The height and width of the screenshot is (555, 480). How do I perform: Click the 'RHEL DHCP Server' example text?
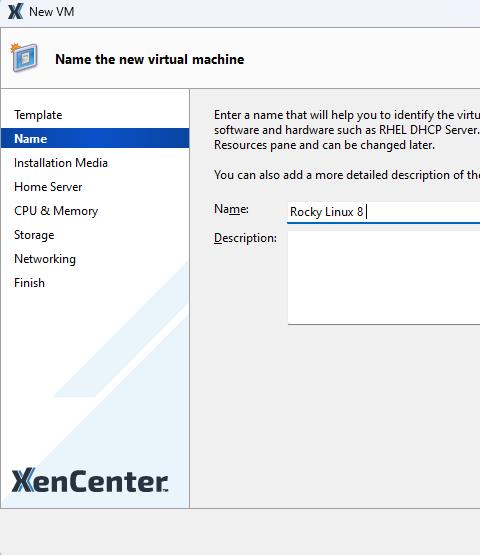pos(429,130)
